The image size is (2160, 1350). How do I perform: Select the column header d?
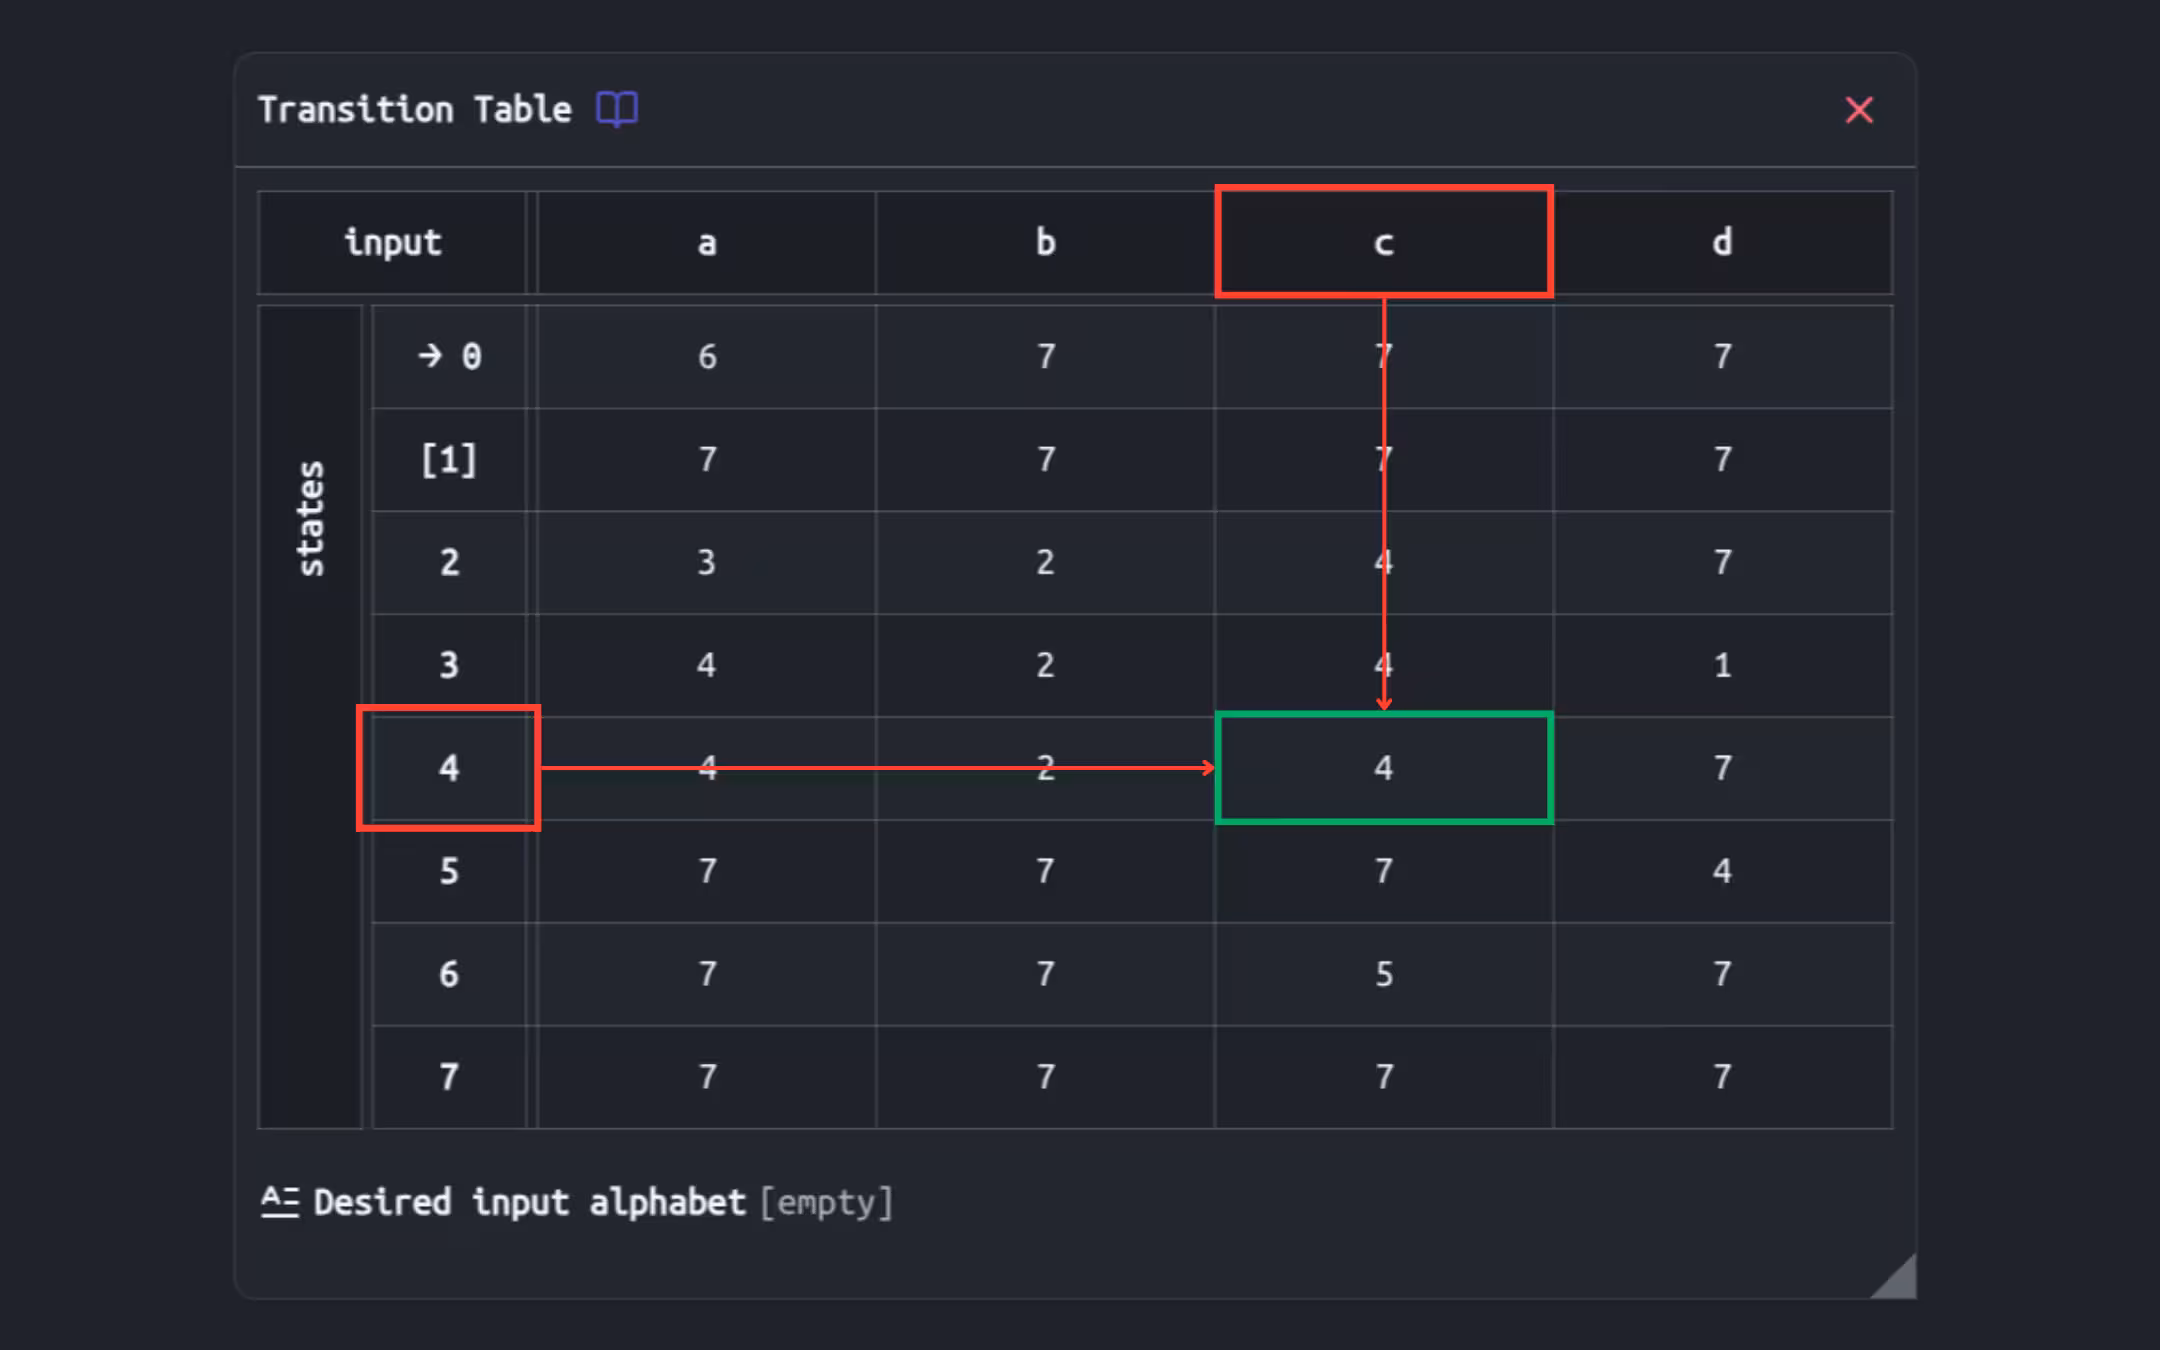pyautogui.click(x=1723, y=242)
